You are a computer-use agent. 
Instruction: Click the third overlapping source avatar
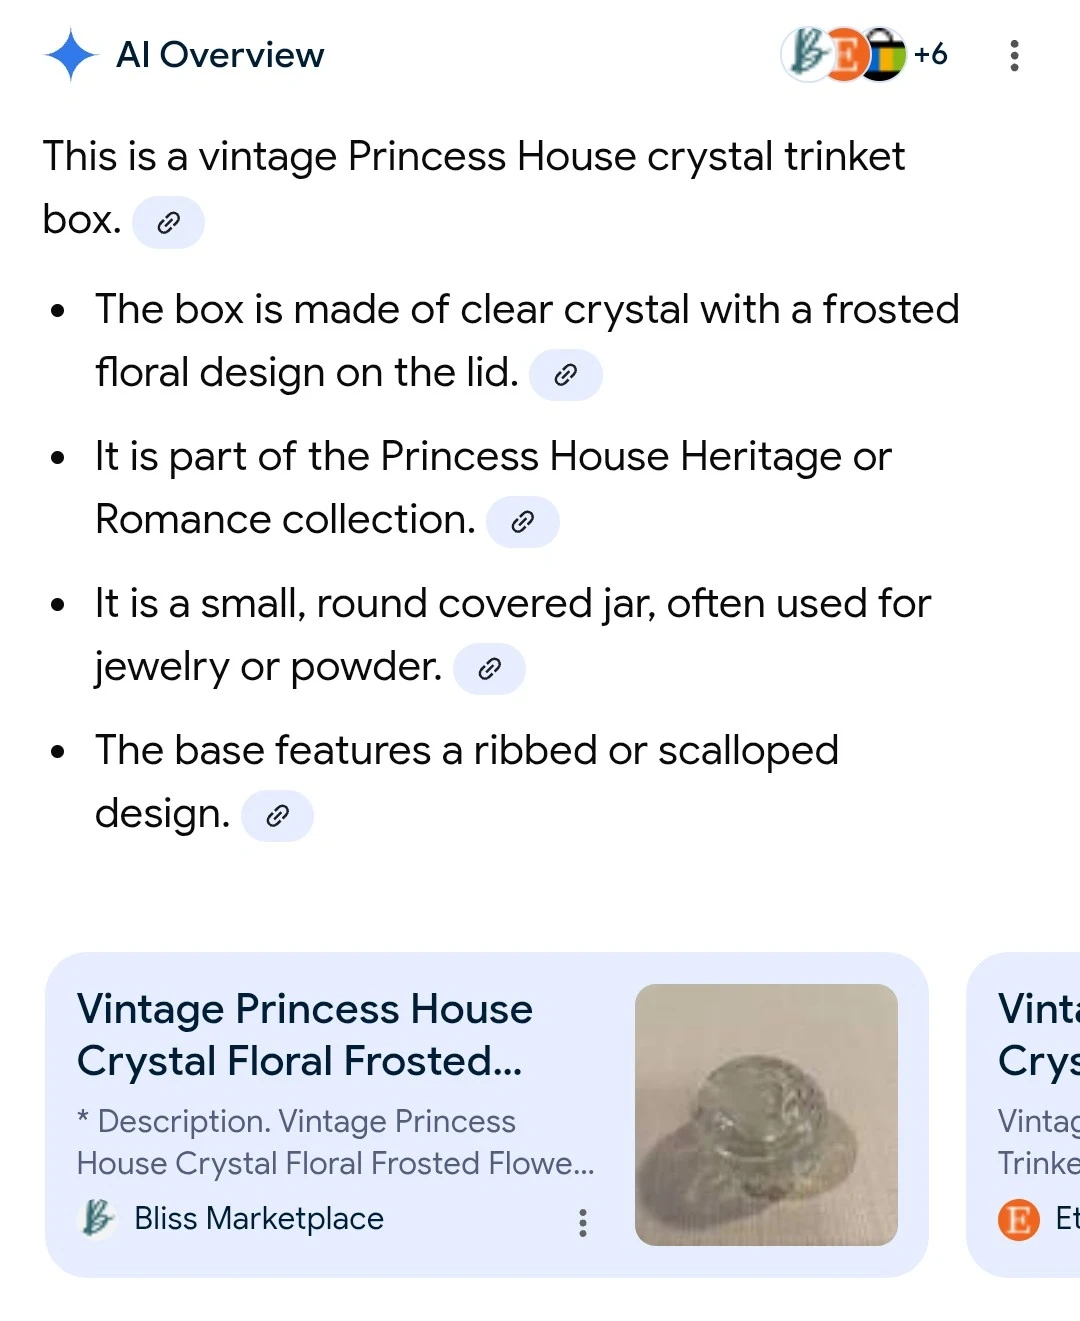coord(886,55)
